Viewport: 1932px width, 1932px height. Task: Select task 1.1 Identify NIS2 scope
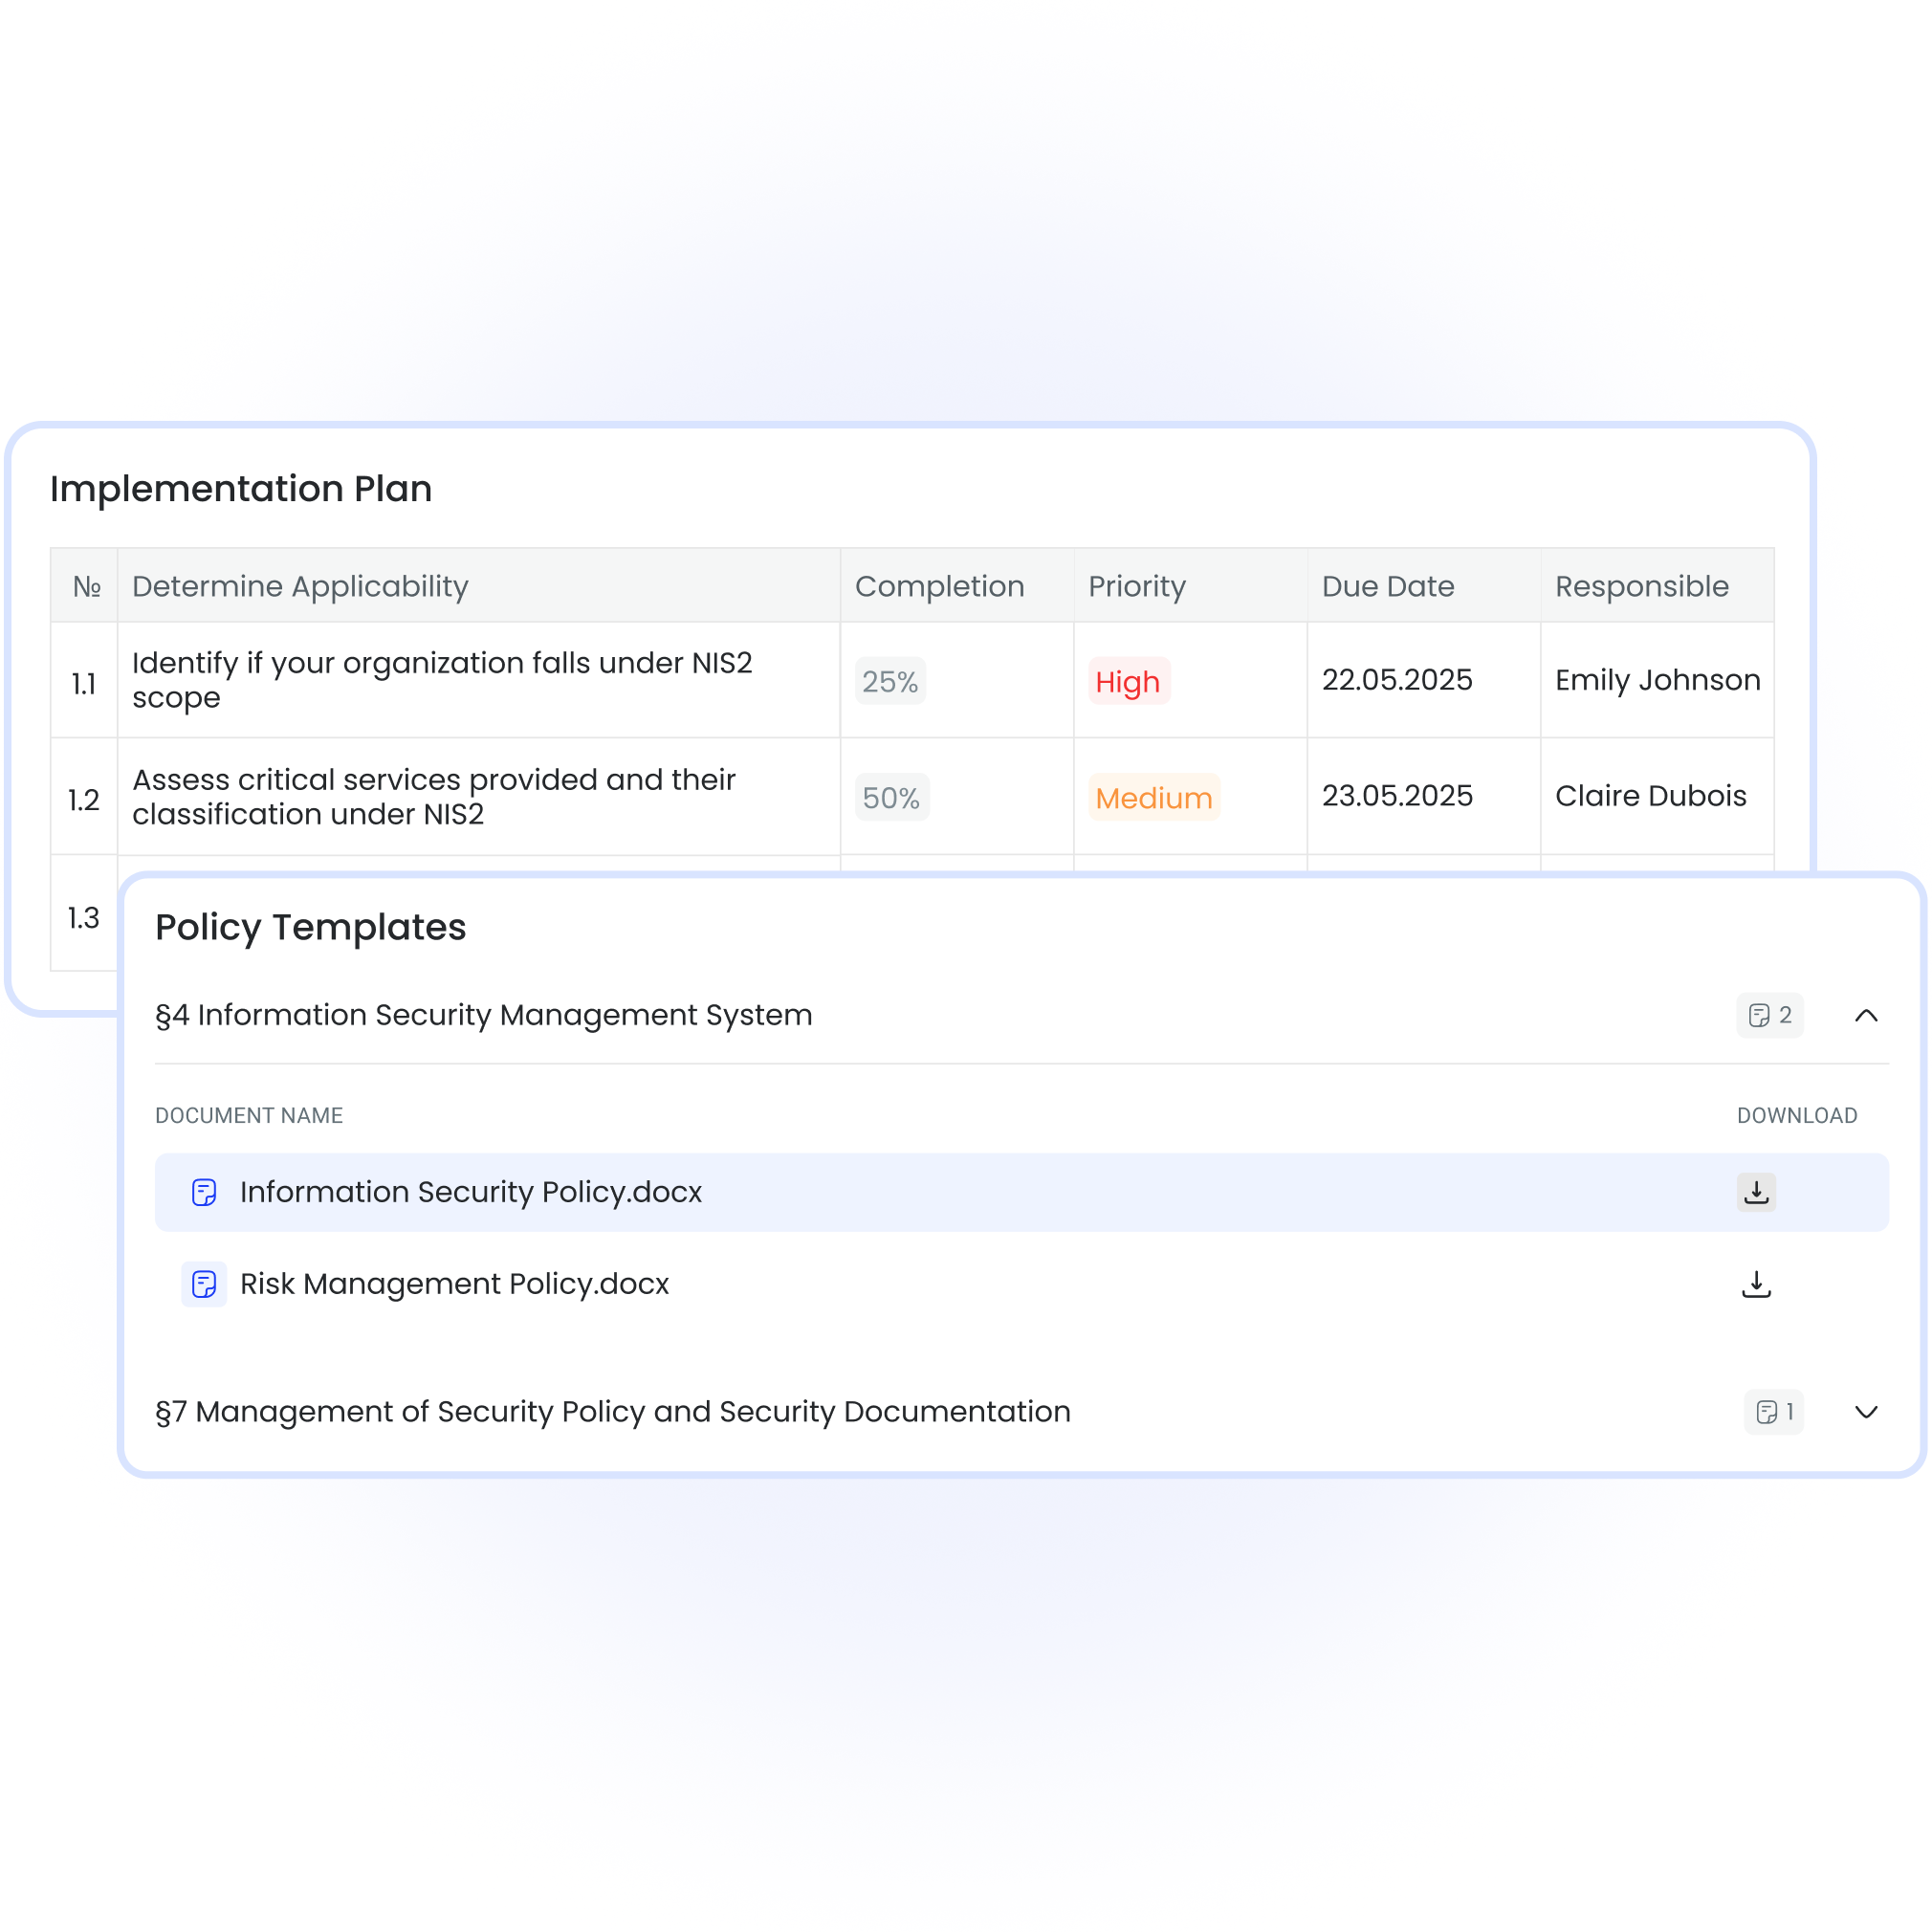tap(442, 680)
